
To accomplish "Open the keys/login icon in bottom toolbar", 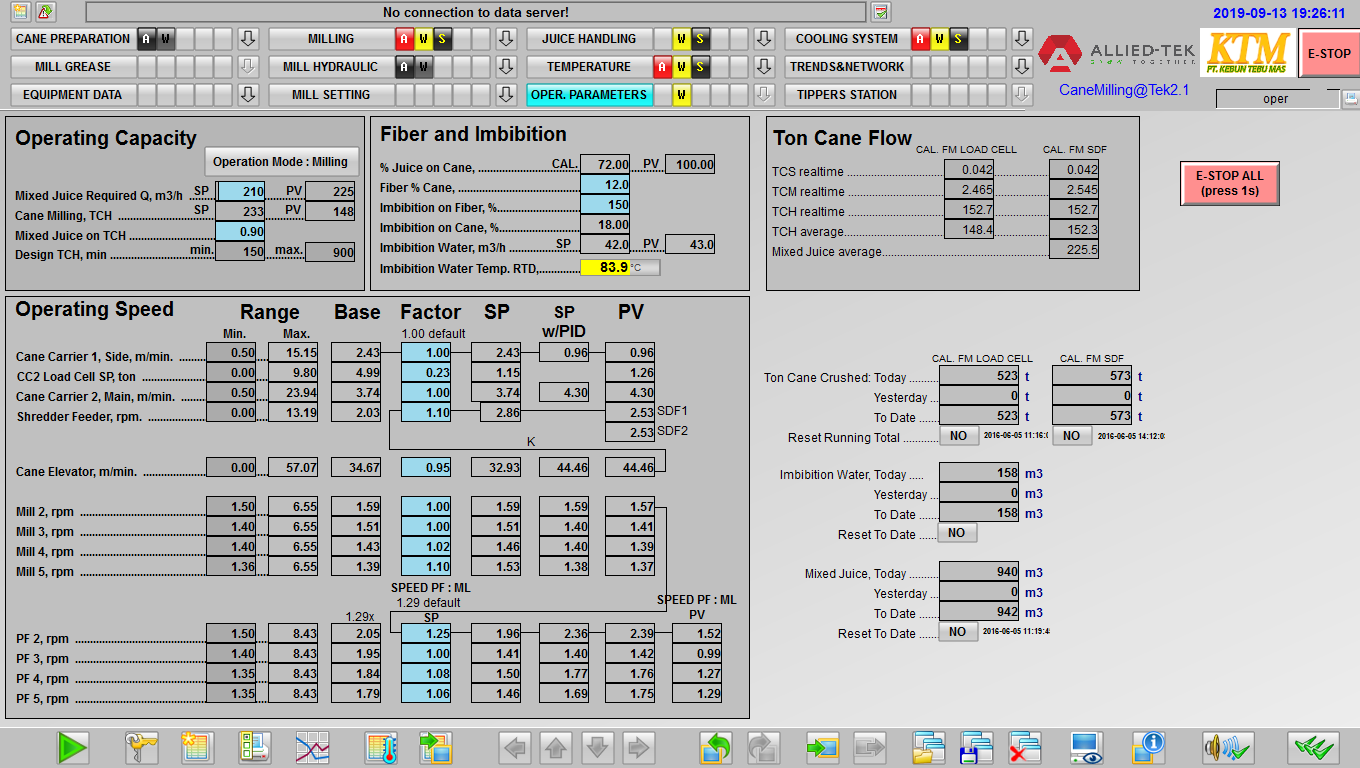I will tap(141, 747).
